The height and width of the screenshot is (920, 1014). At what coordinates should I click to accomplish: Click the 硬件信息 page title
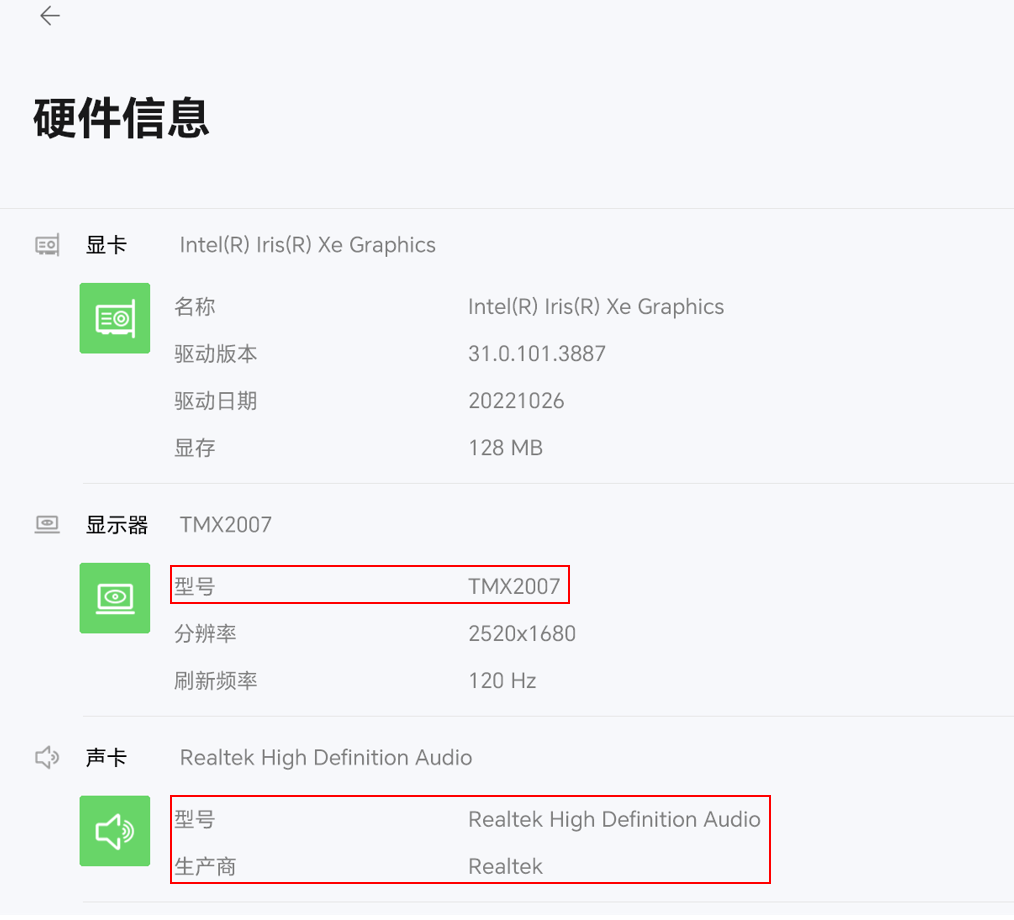[x=121, y=119]
